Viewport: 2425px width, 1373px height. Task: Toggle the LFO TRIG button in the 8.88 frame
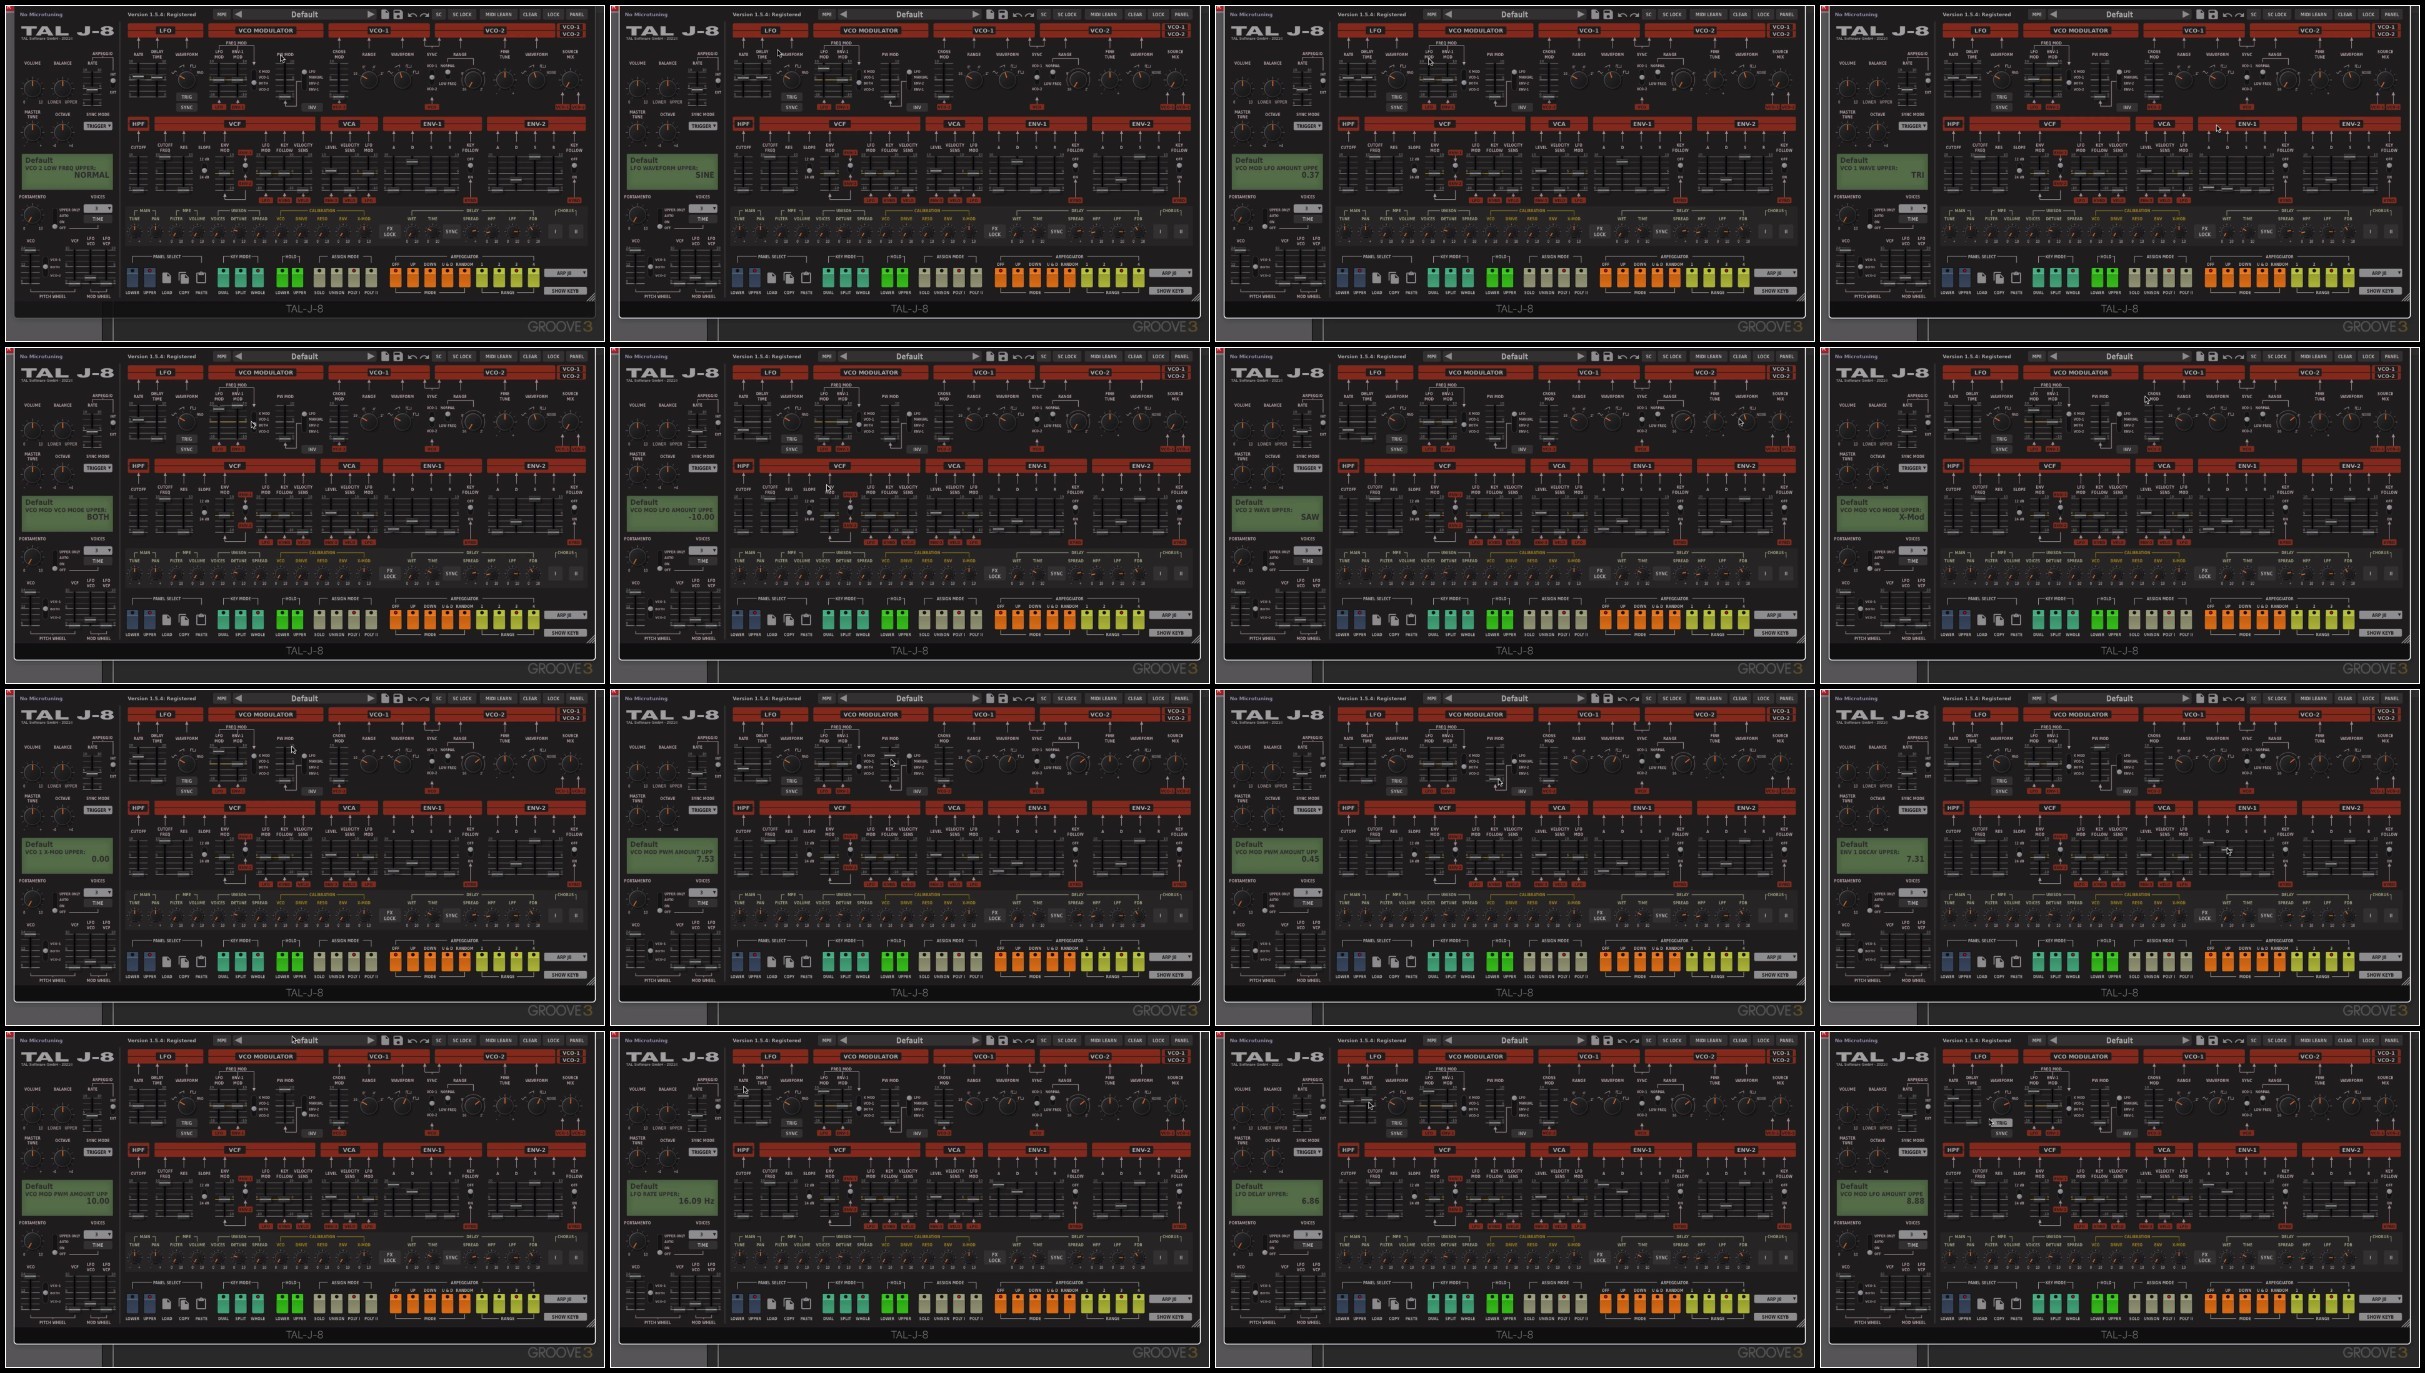(x=2001, y=1123)
